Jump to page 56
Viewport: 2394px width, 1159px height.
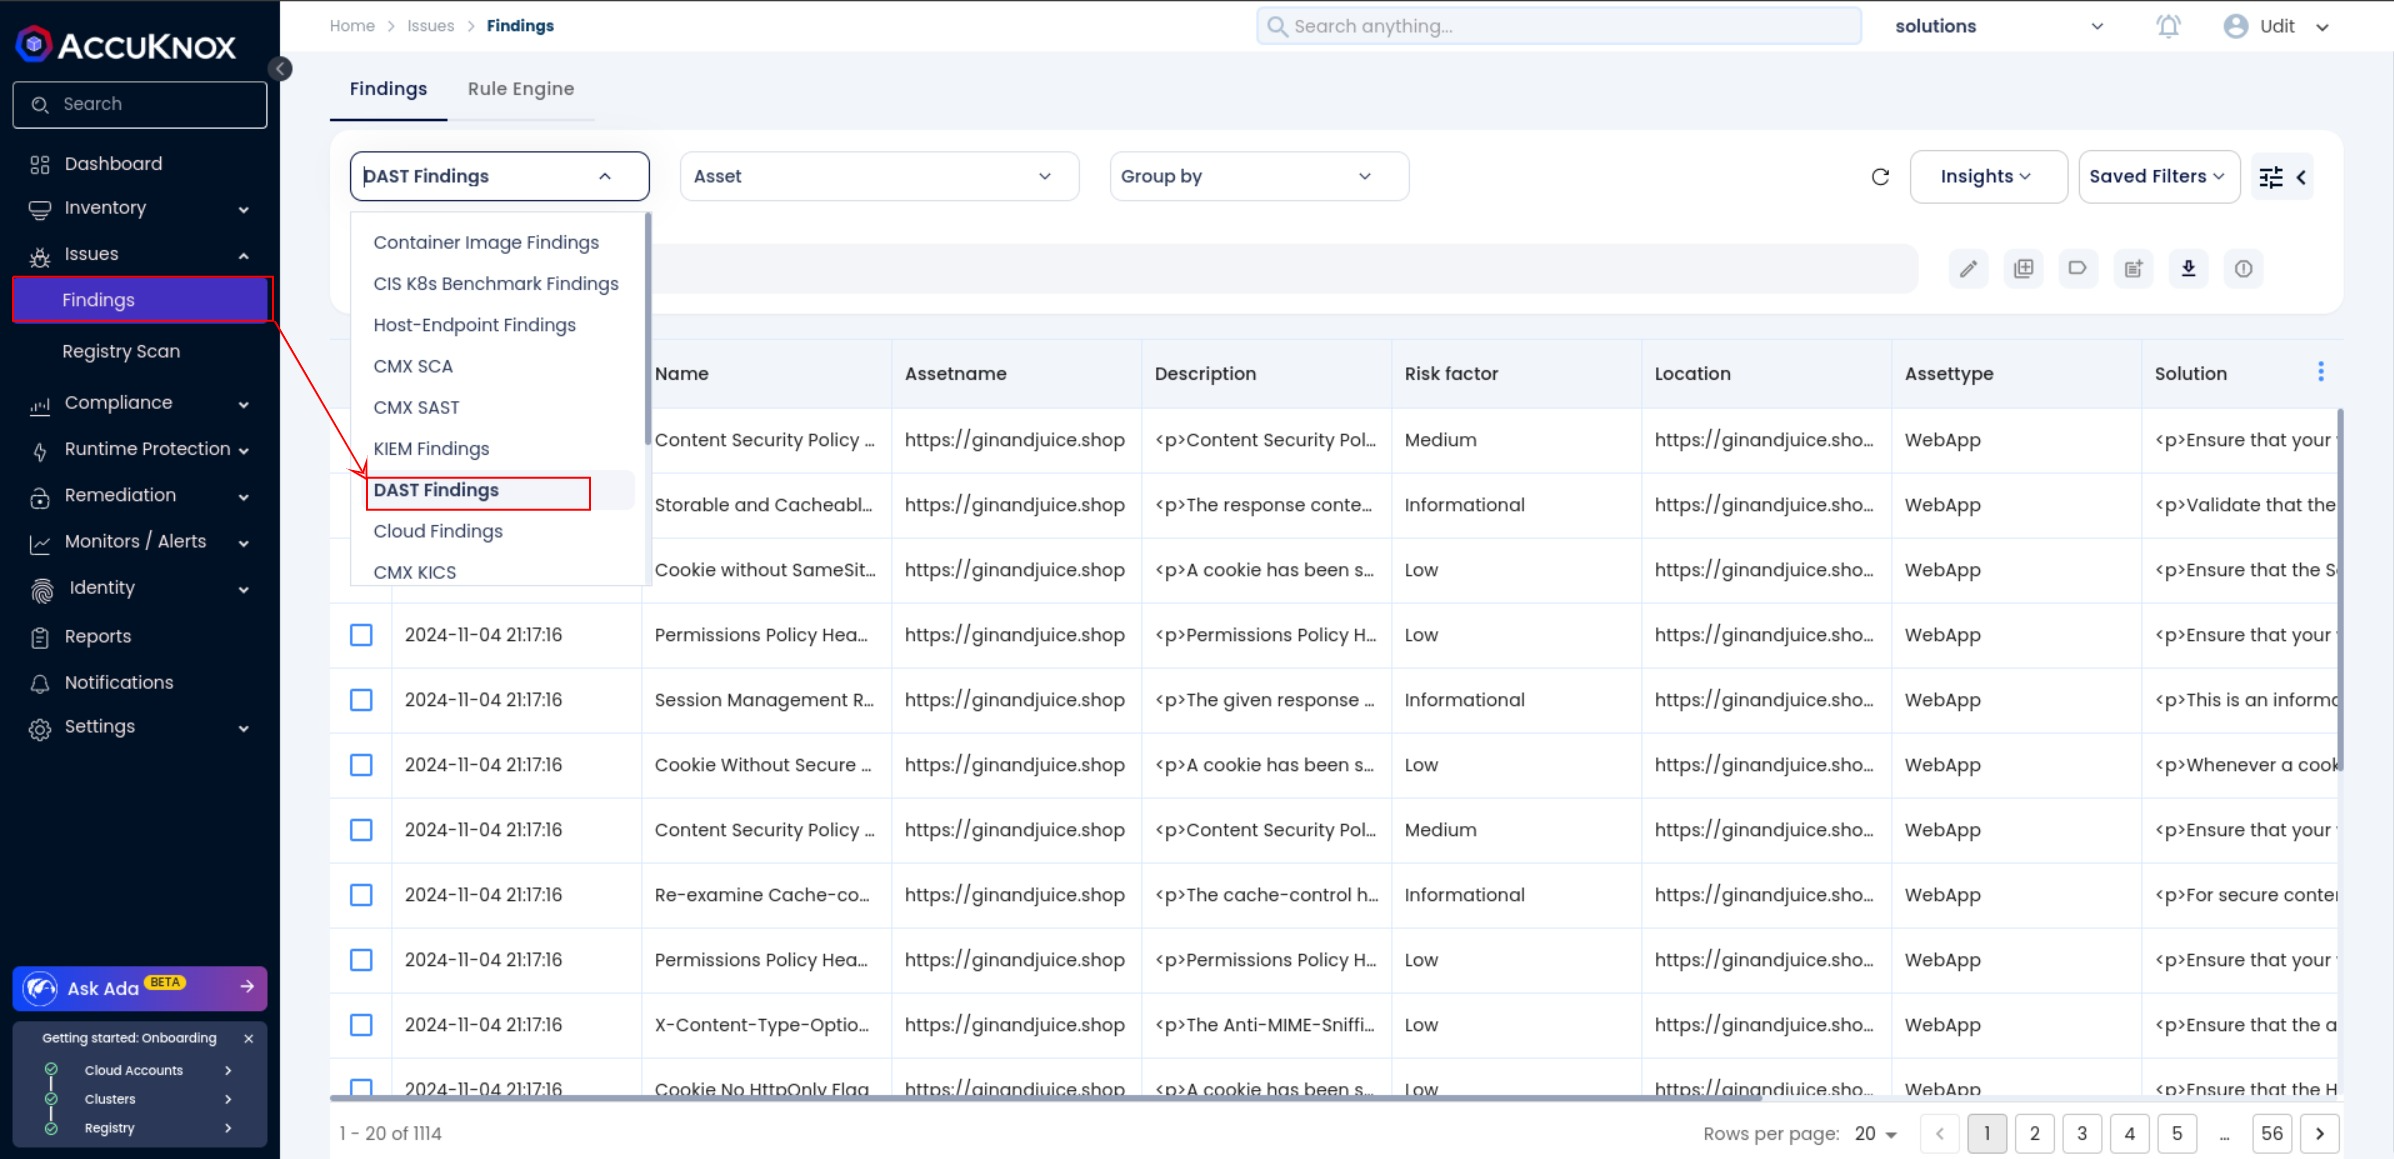[x=2272, y=1133]
